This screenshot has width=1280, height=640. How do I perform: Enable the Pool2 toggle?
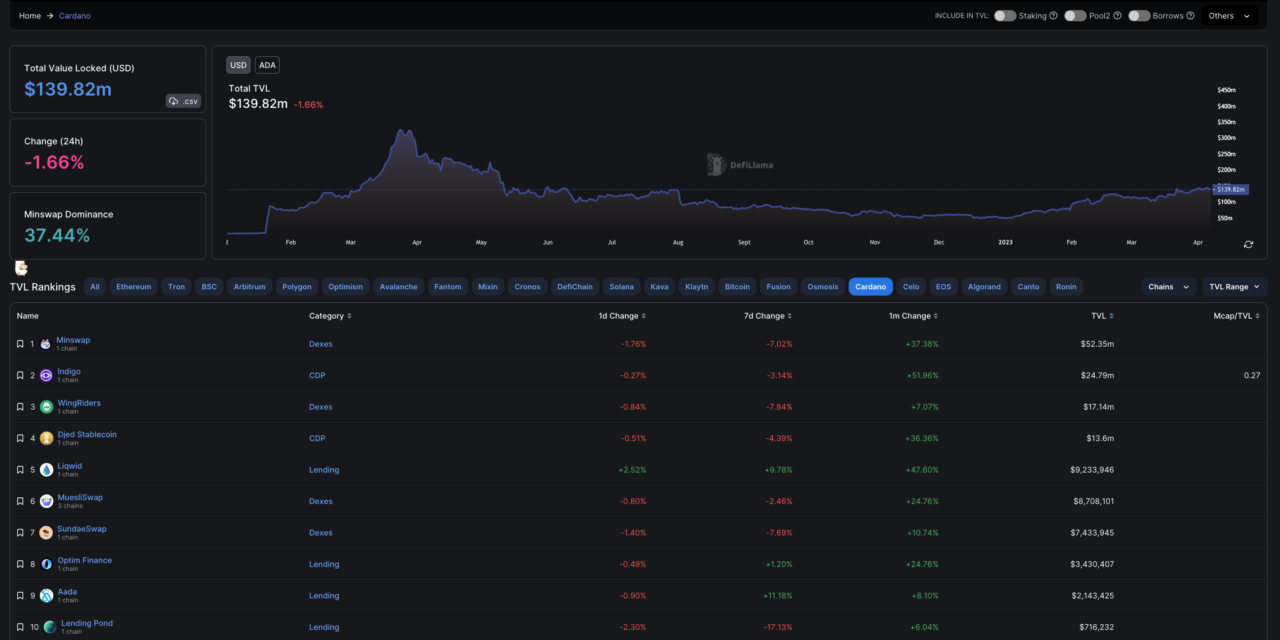pyautogui.click(x=1075, y=16)
